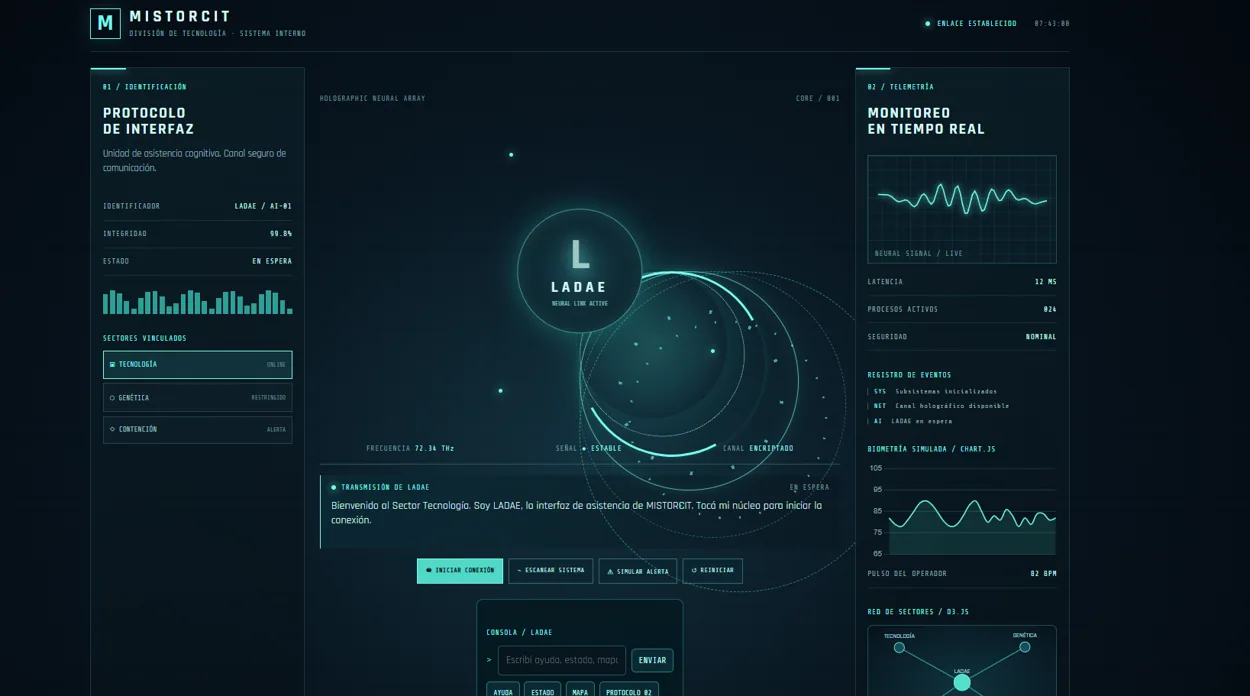1250x696 pixels.
Task: Trigger the Simular Alerta button
Action: [638, 571]
